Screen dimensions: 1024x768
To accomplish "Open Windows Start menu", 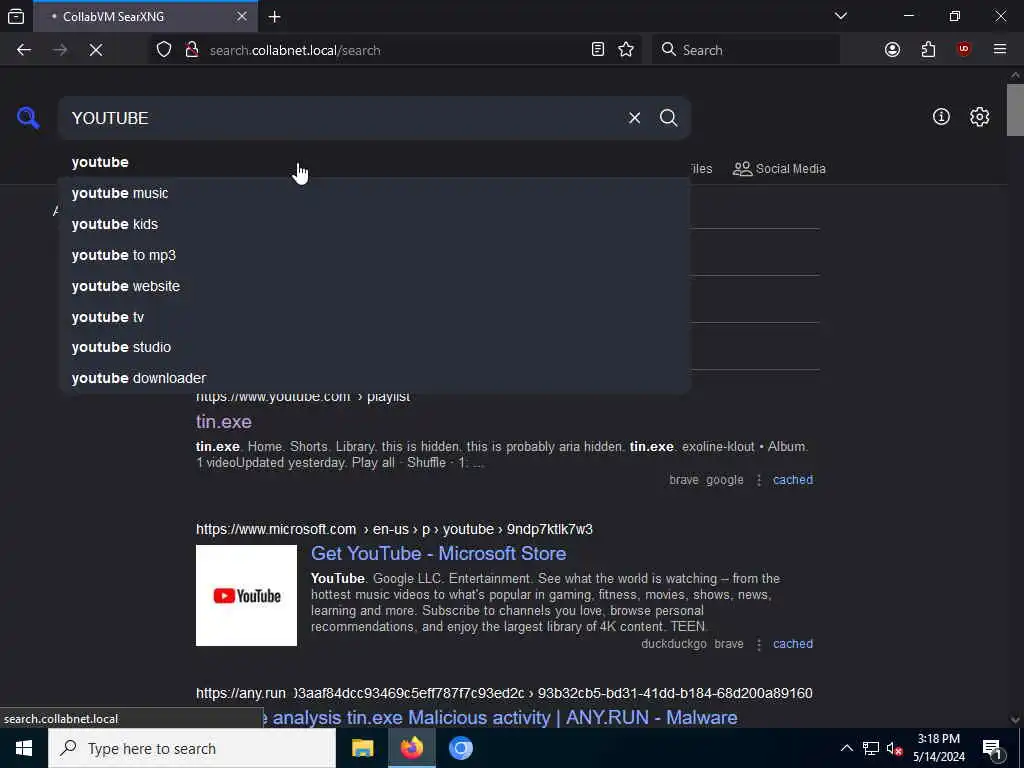I will (24, 748).
